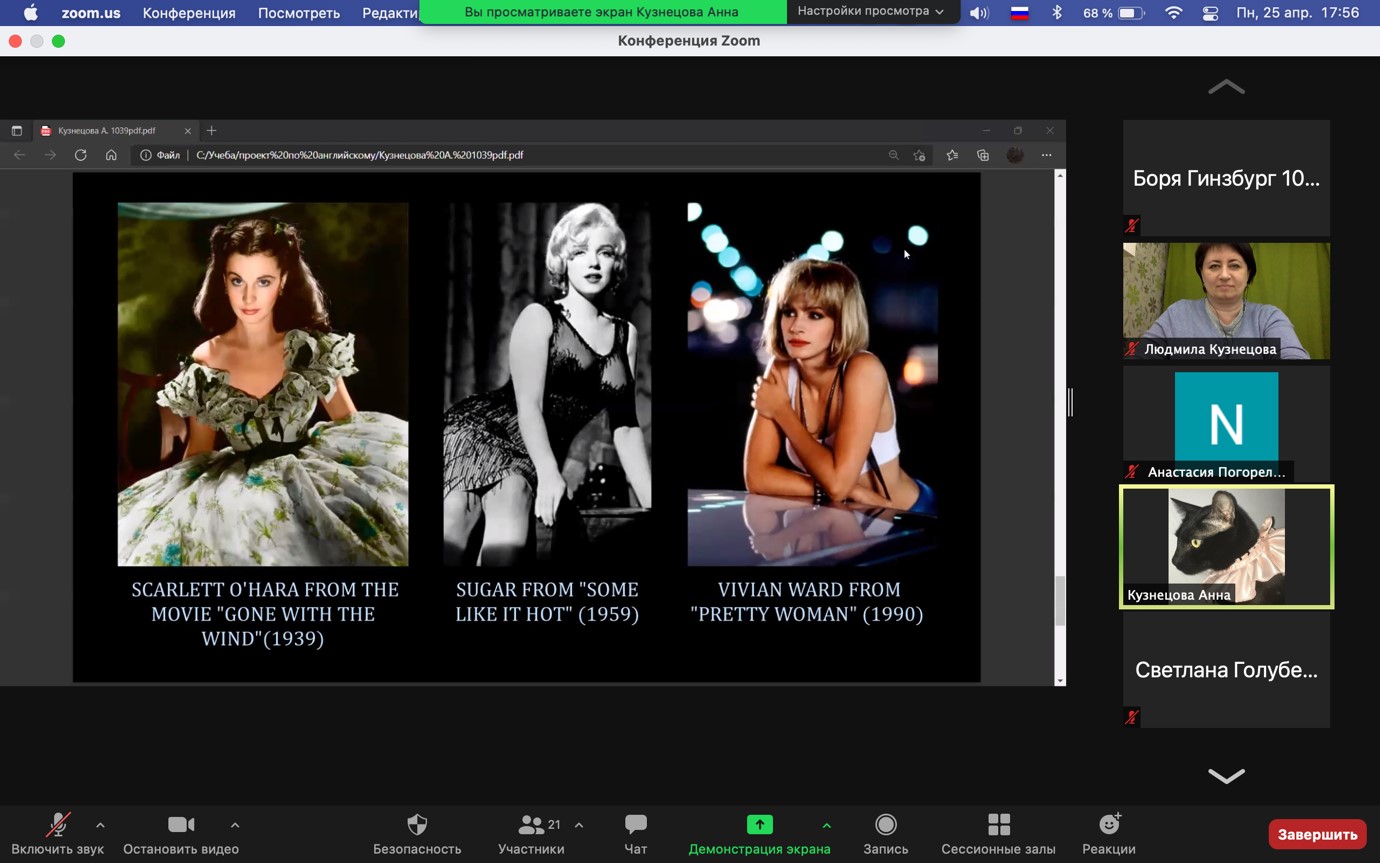Open Wi-Fi menu bar icon
The height and width of the screenshot is (863, 1380).
[1174, 13]
